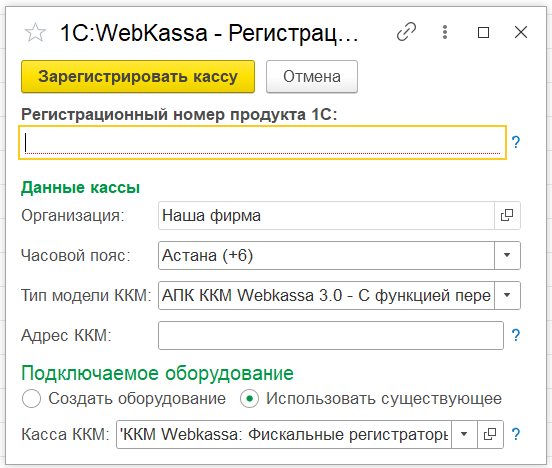Click the dialog title 1C:WebKassa - Регистрац…
Screen dimensions: 552x468
tap(209, 33)
